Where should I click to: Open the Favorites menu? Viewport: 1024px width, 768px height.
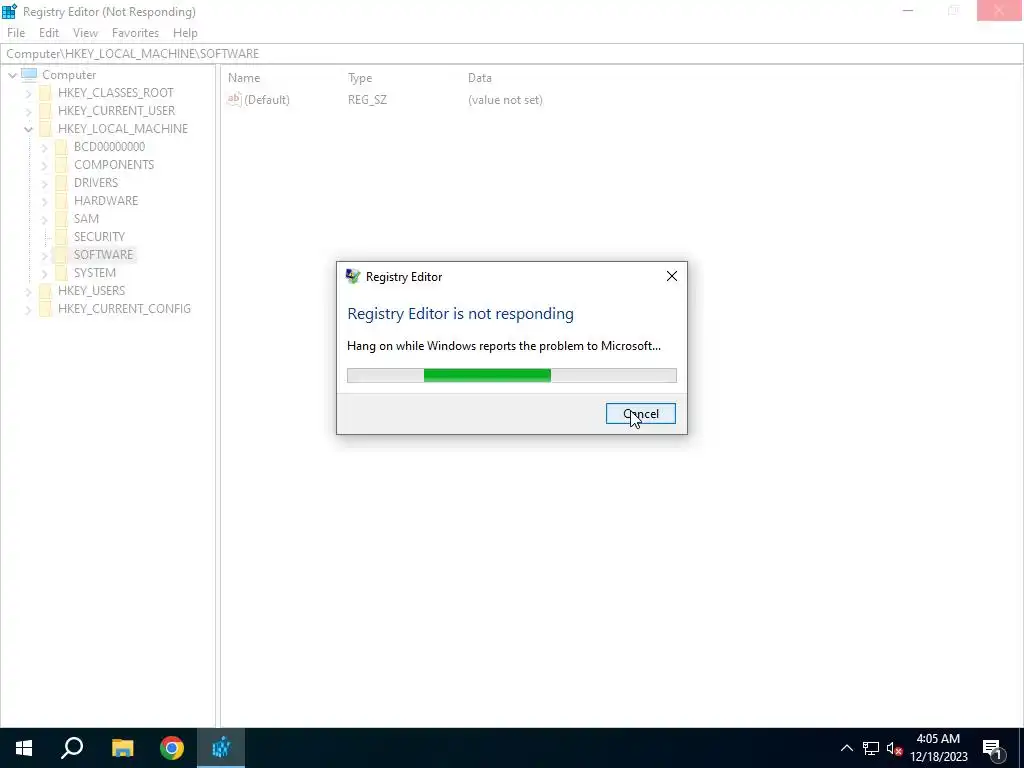pyautogui.click(x=135, y=33)
